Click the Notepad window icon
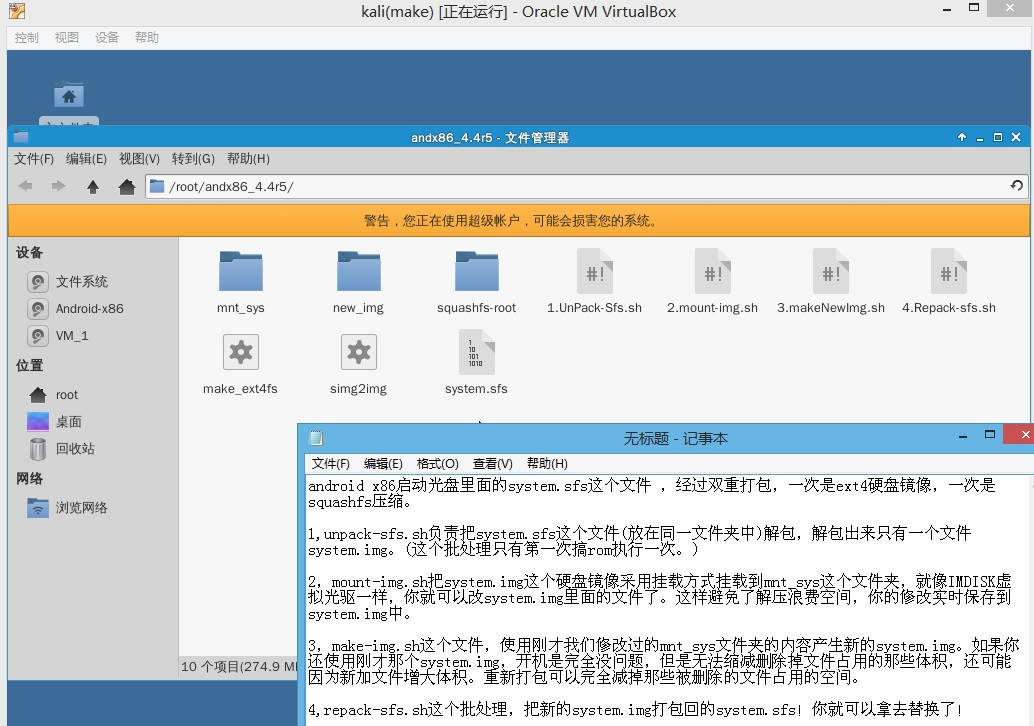The image size is (1034, 726). coord(317,438)
